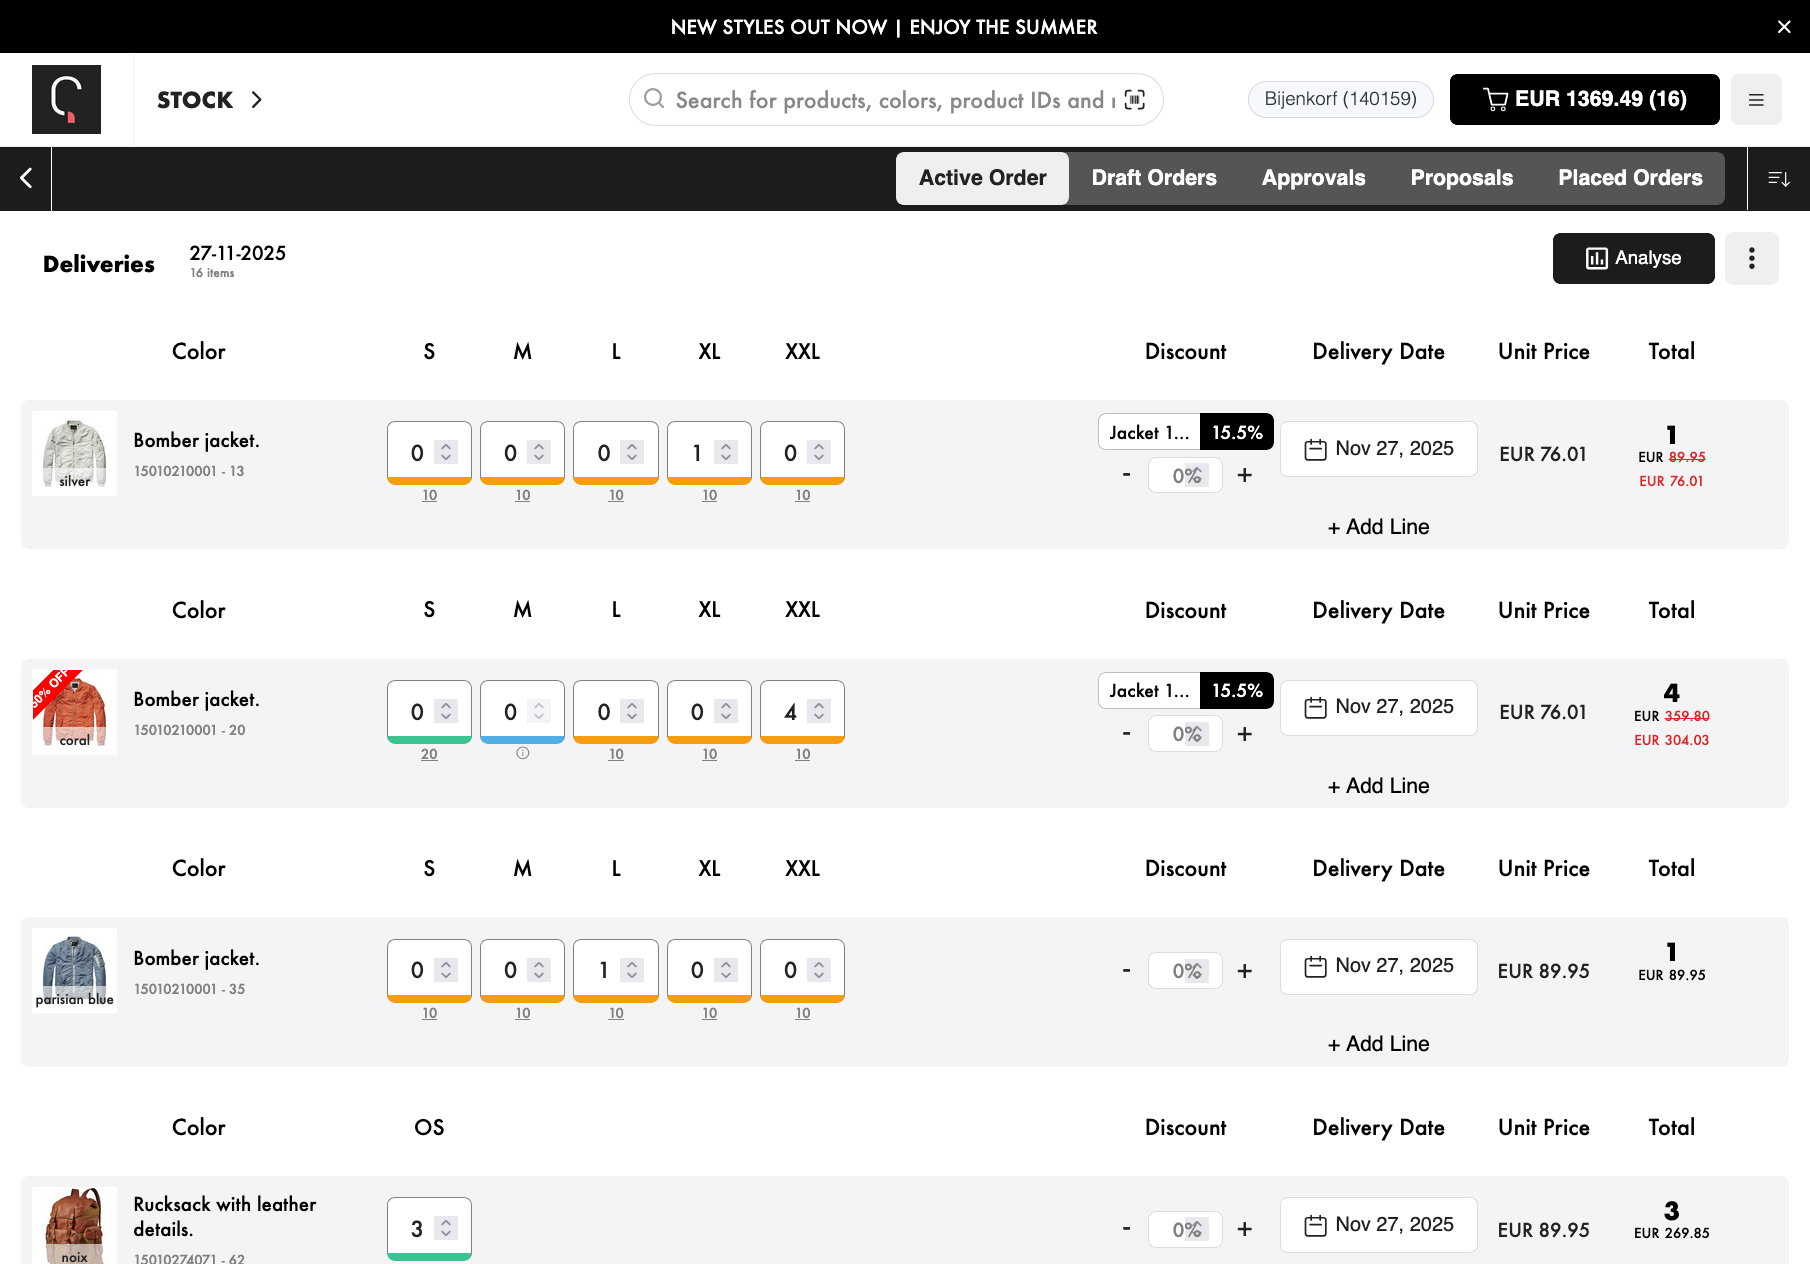Click Add Line under parisian blue jacket
Viewport: 1810px width, 1264px height.
1378,1043
